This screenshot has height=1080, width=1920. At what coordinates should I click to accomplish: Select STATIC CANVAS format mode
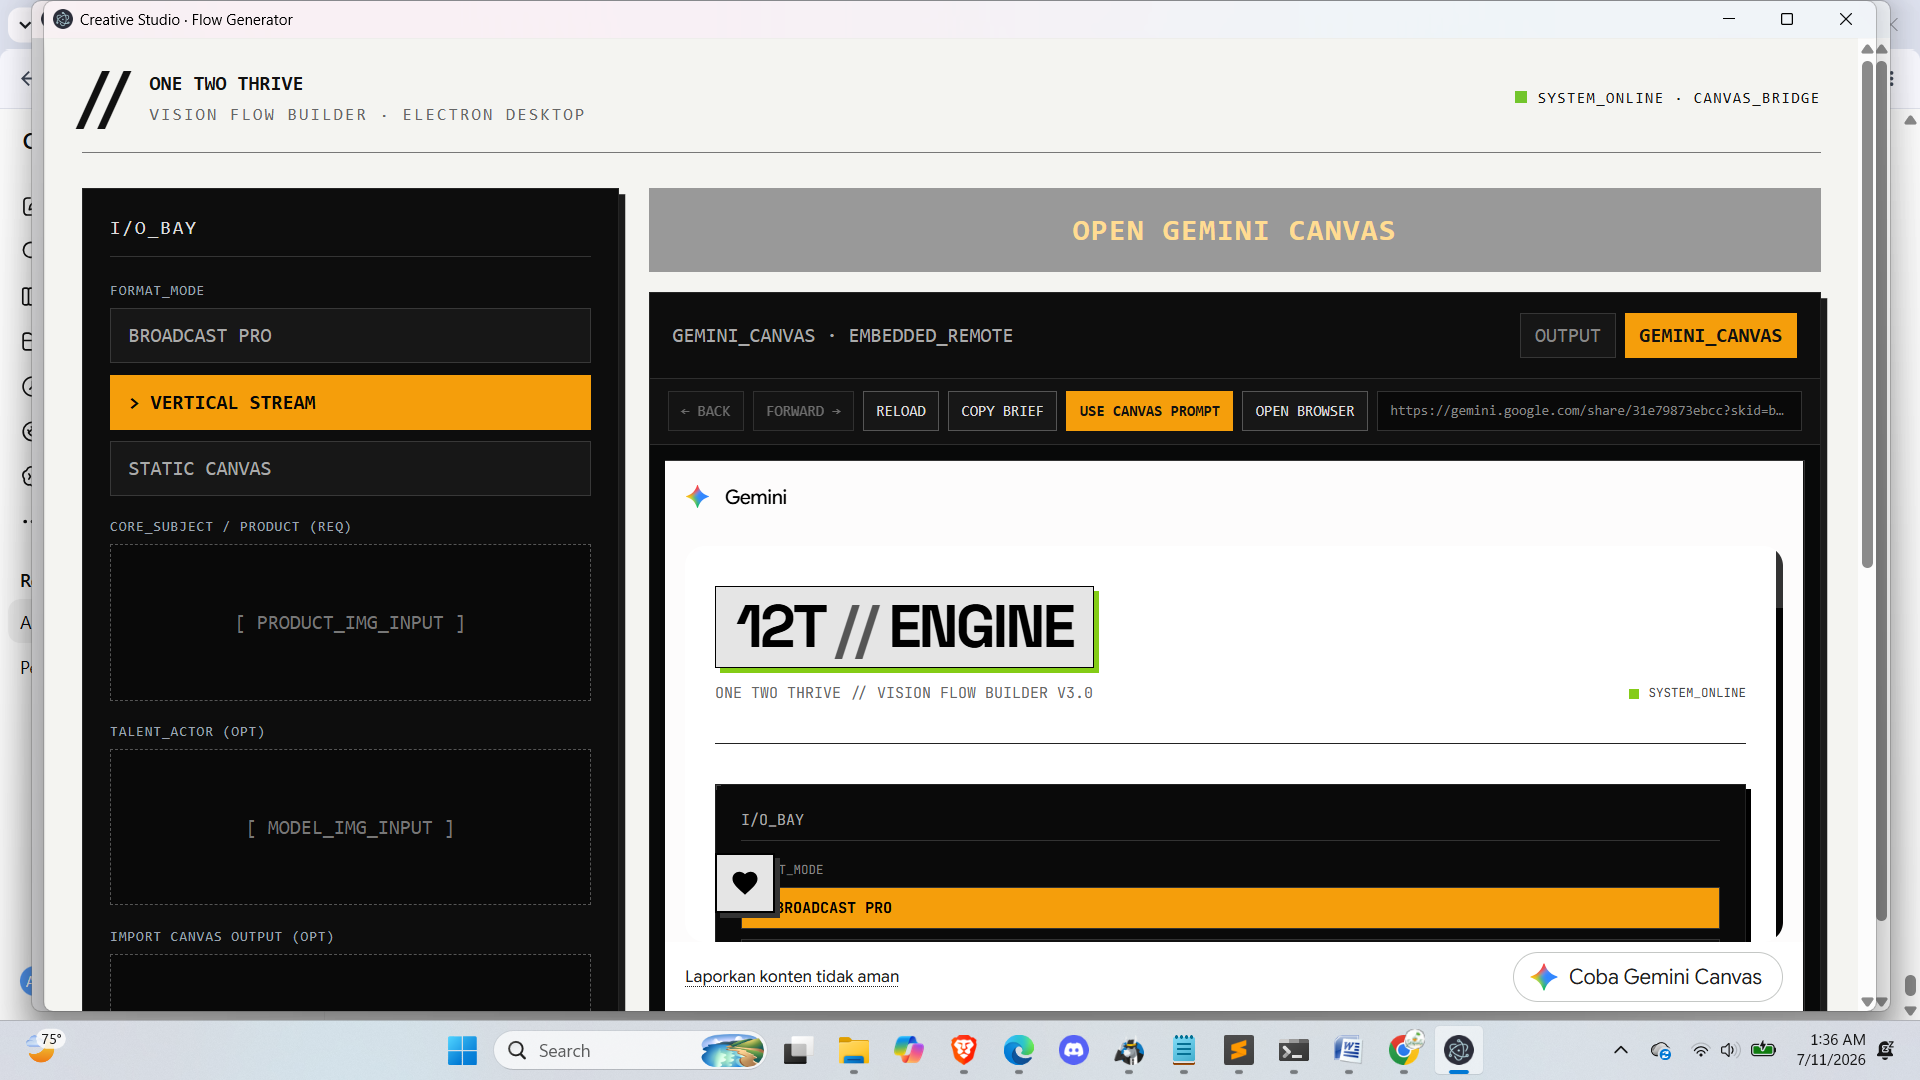[350, 469]
